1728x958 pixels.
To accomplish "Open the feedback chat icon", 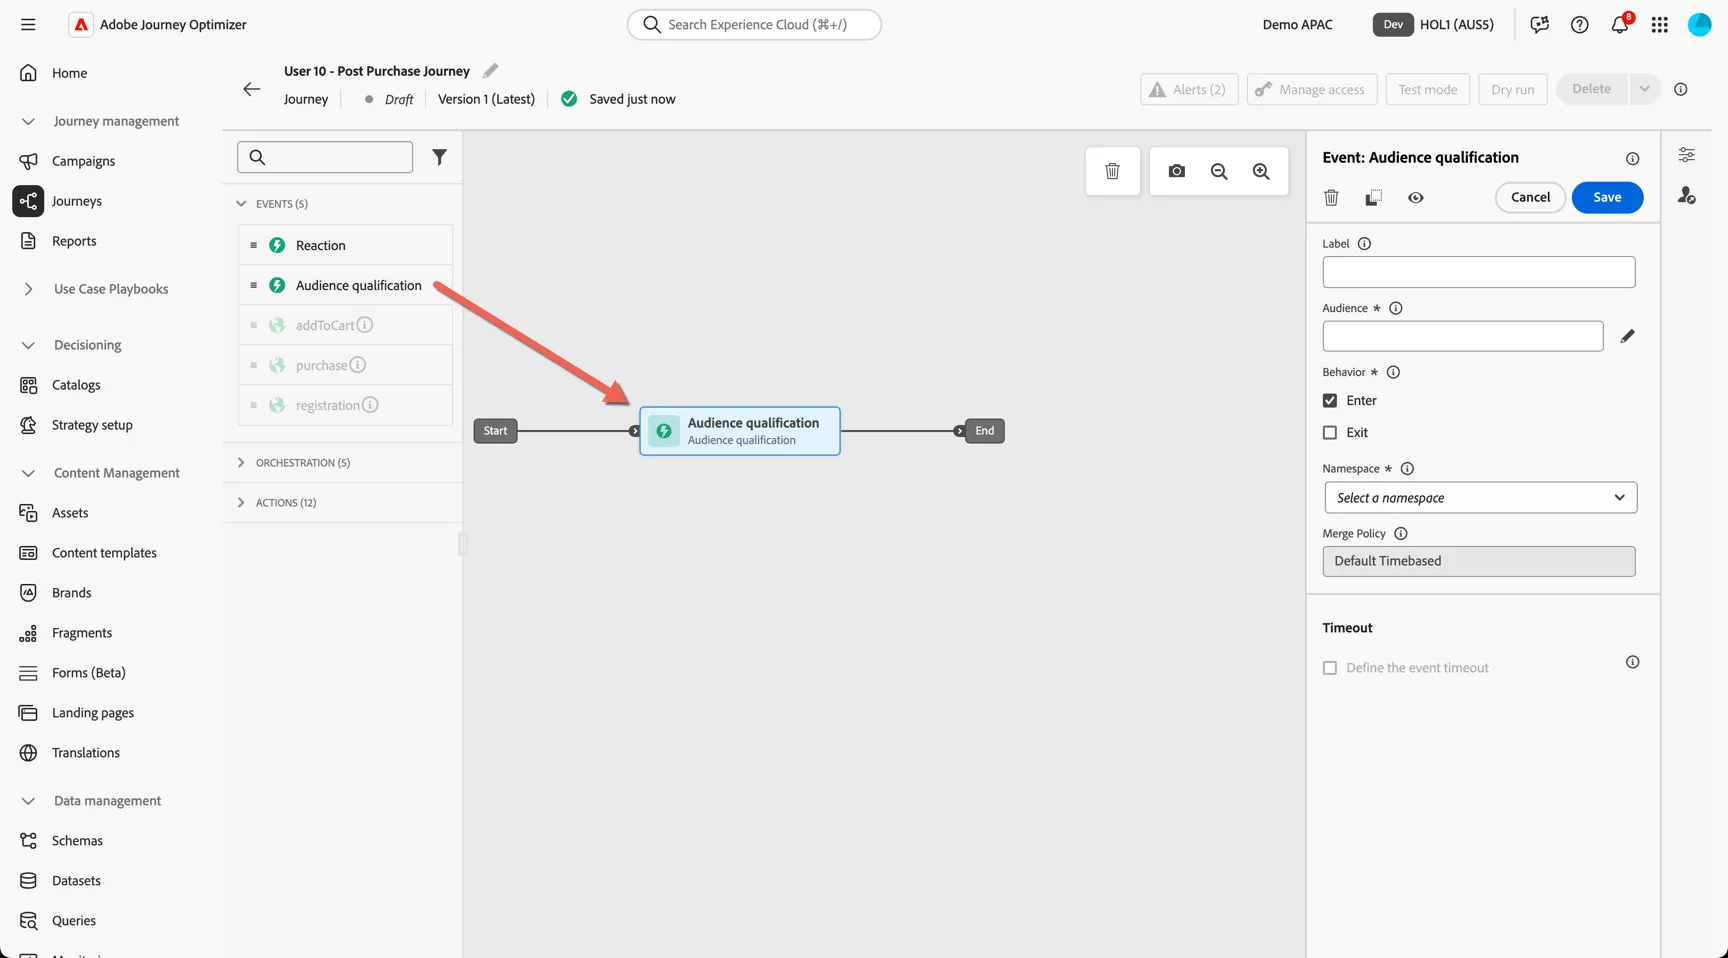I will click(x=1539, y=24).
